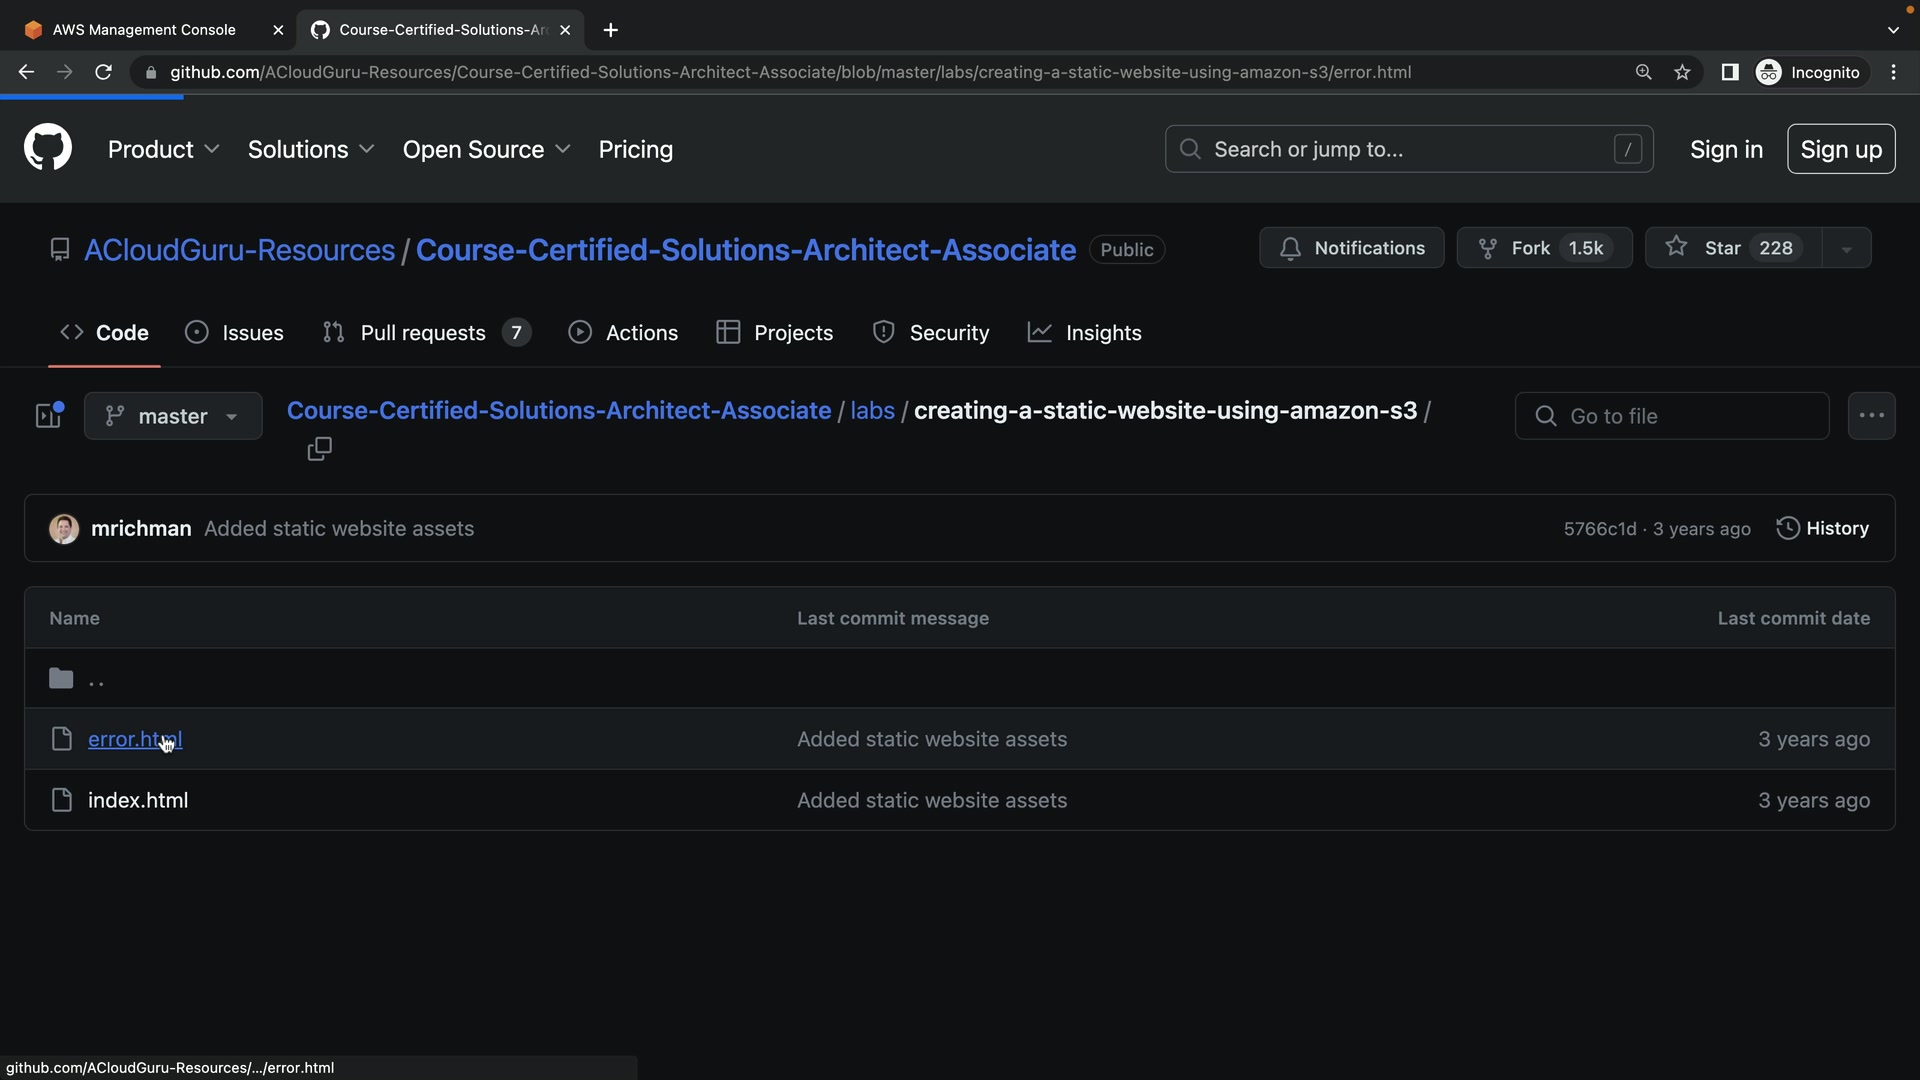Open the star lists dropdown arrow
This screenshot has width=1920, height=1080.
(x=1846, y=249)
